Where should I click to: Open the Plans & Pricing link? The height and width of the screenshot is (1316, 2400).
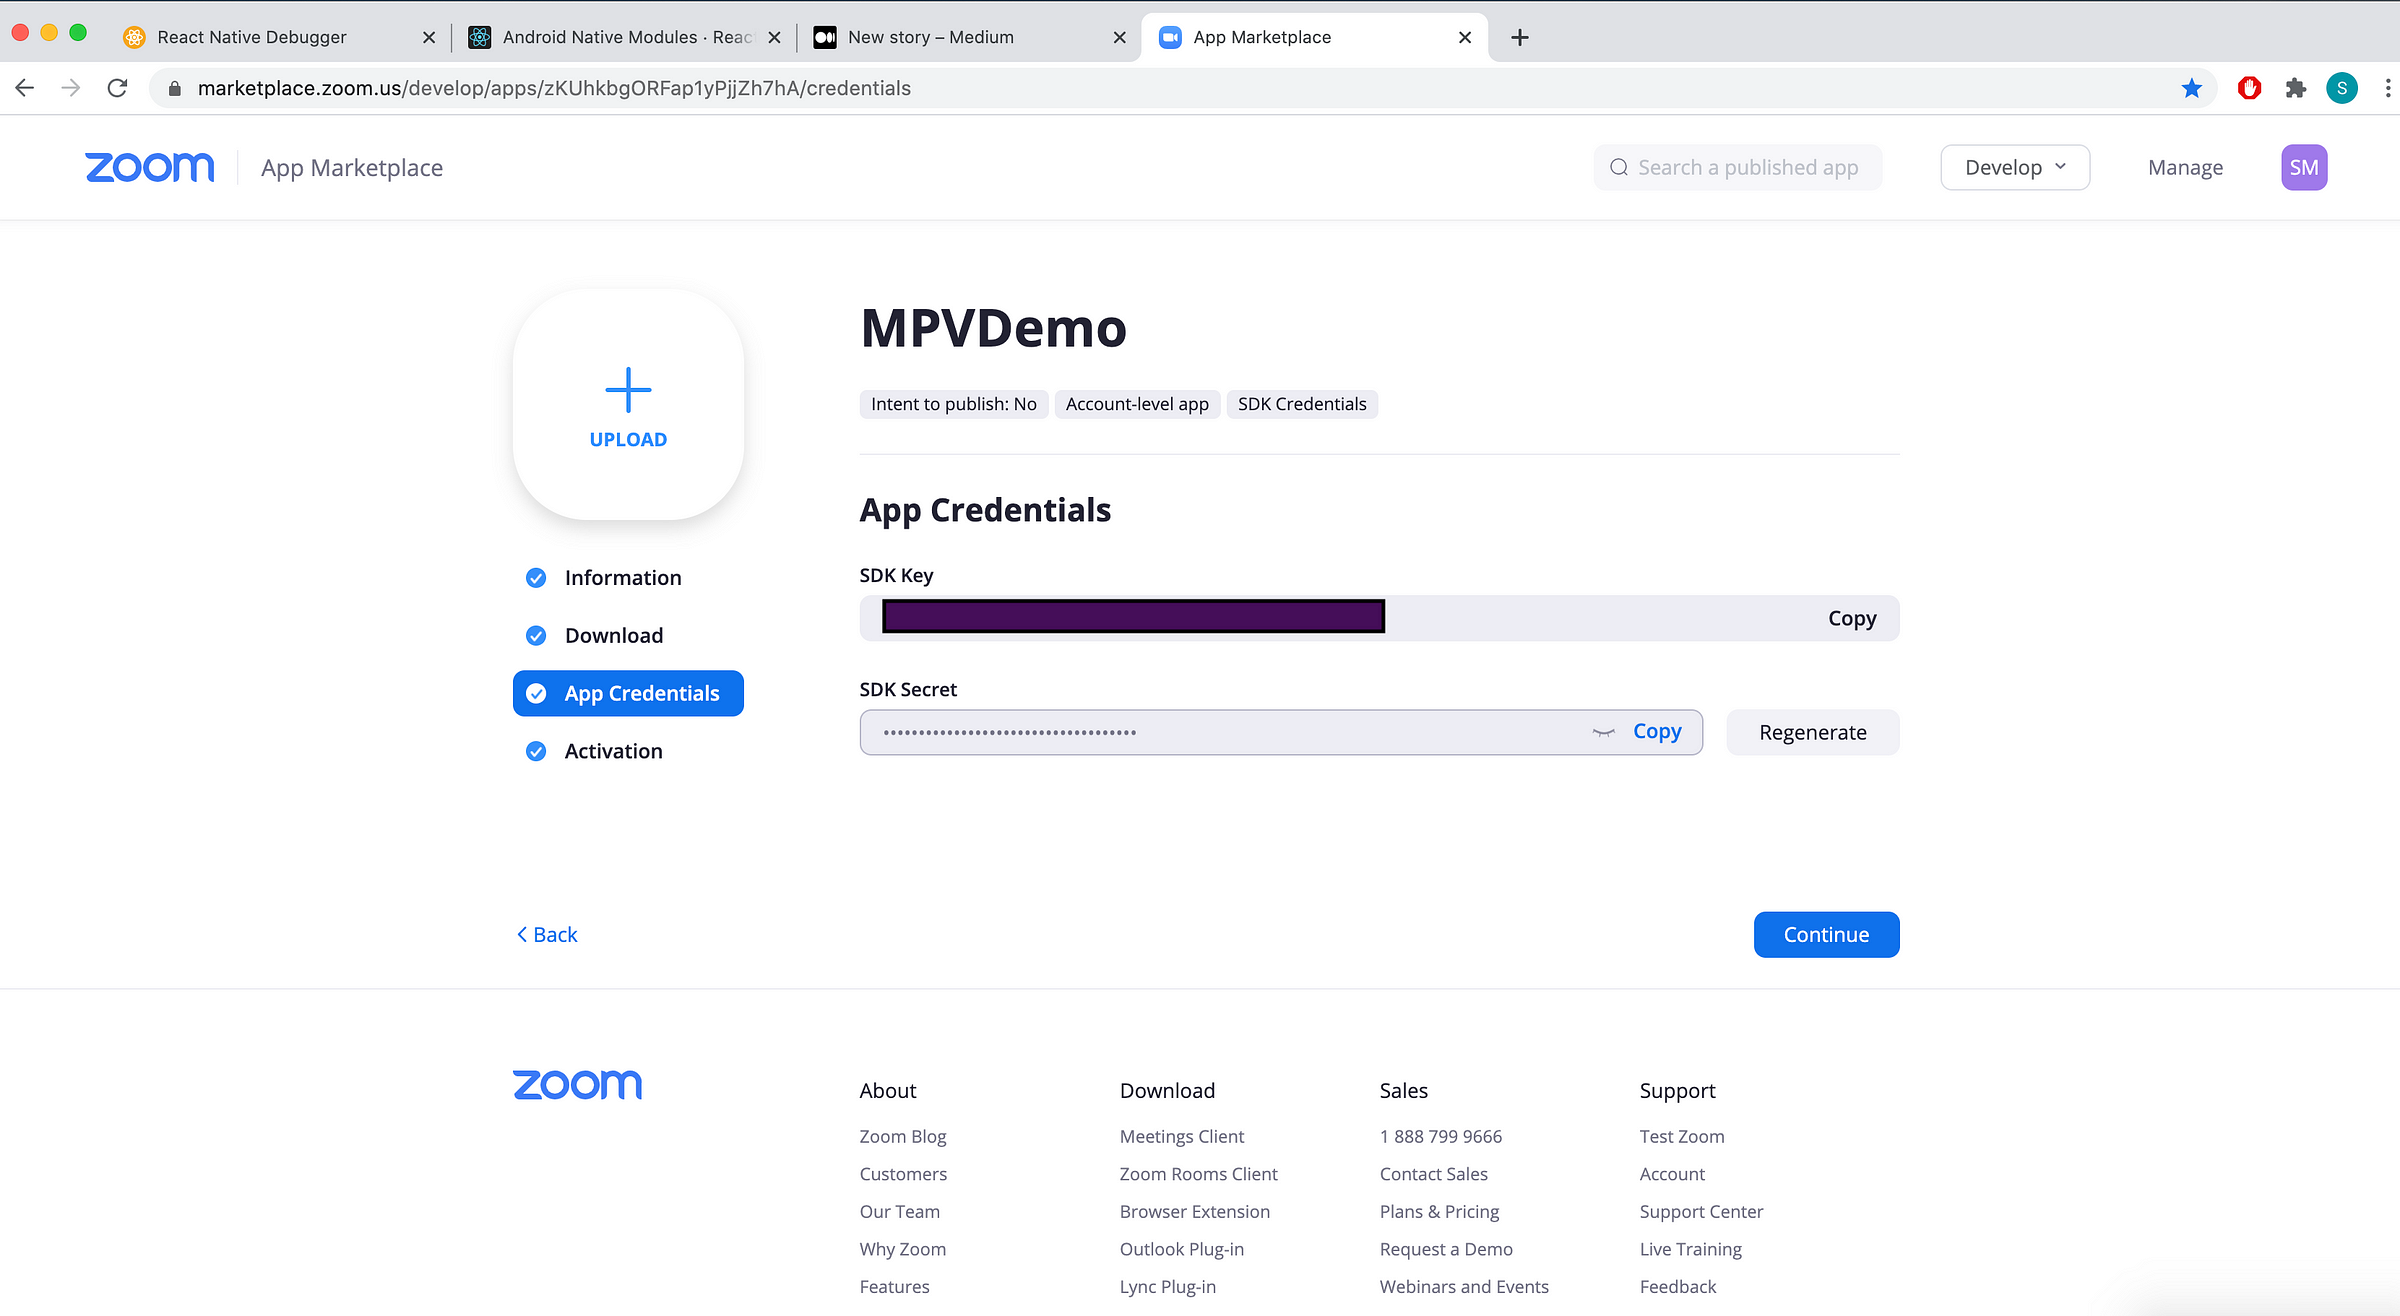click(1440, 1211)
